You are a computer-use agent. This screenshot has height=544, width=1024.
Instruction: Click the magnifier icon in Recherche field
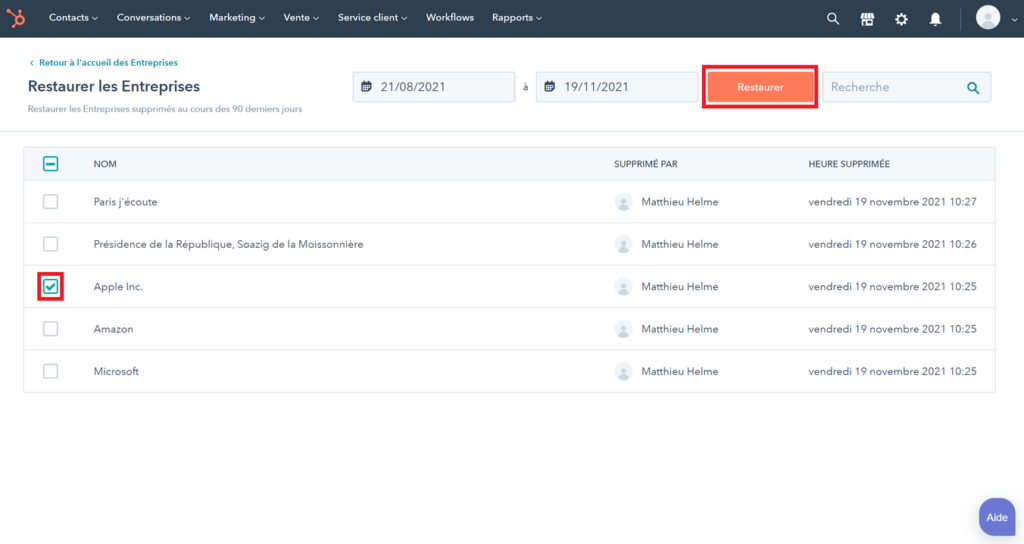click(x=973, y=88)
